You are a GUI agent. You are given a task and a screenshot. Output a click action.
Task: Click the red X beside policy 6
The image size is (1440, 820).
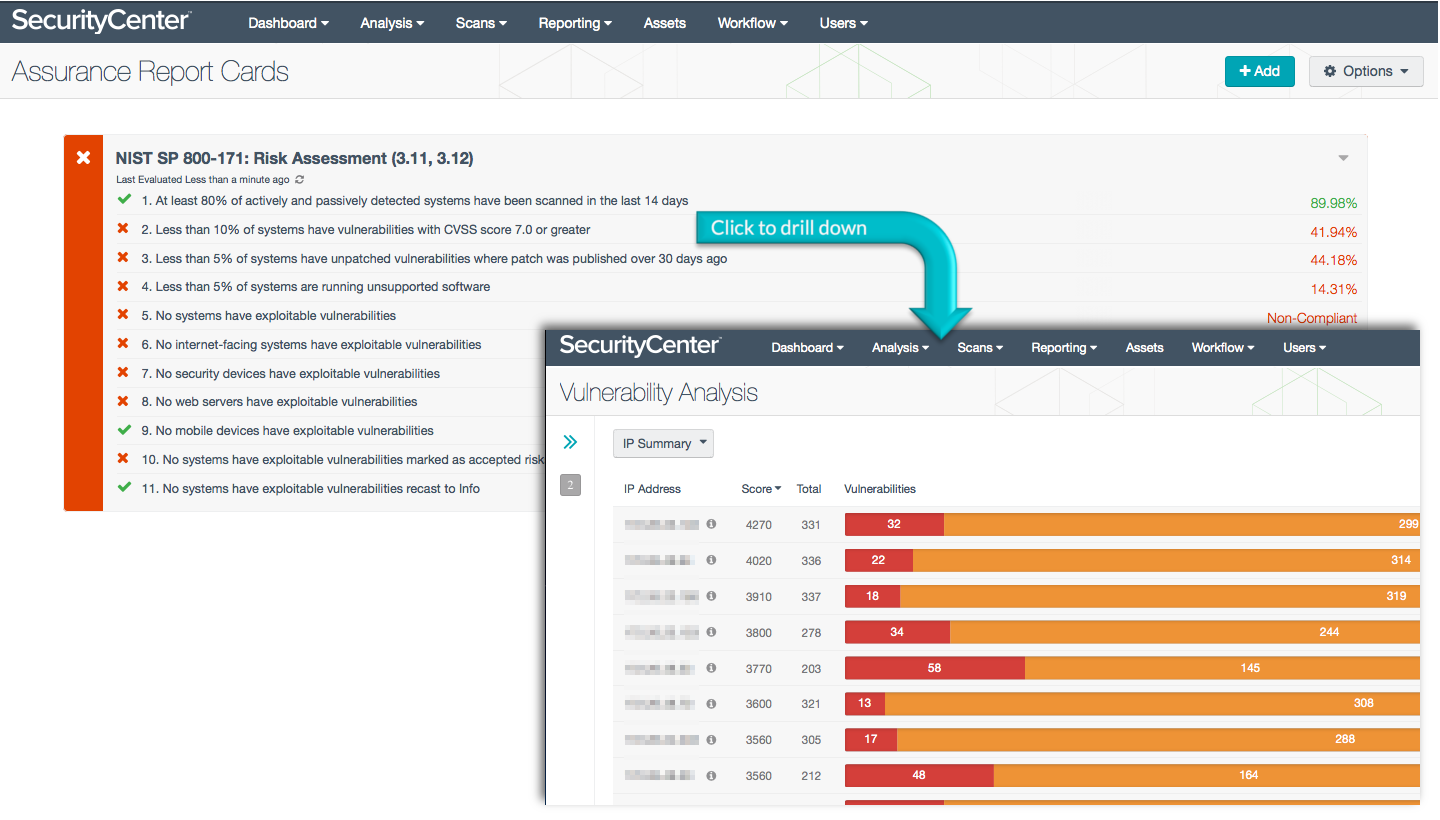point(124,344)
